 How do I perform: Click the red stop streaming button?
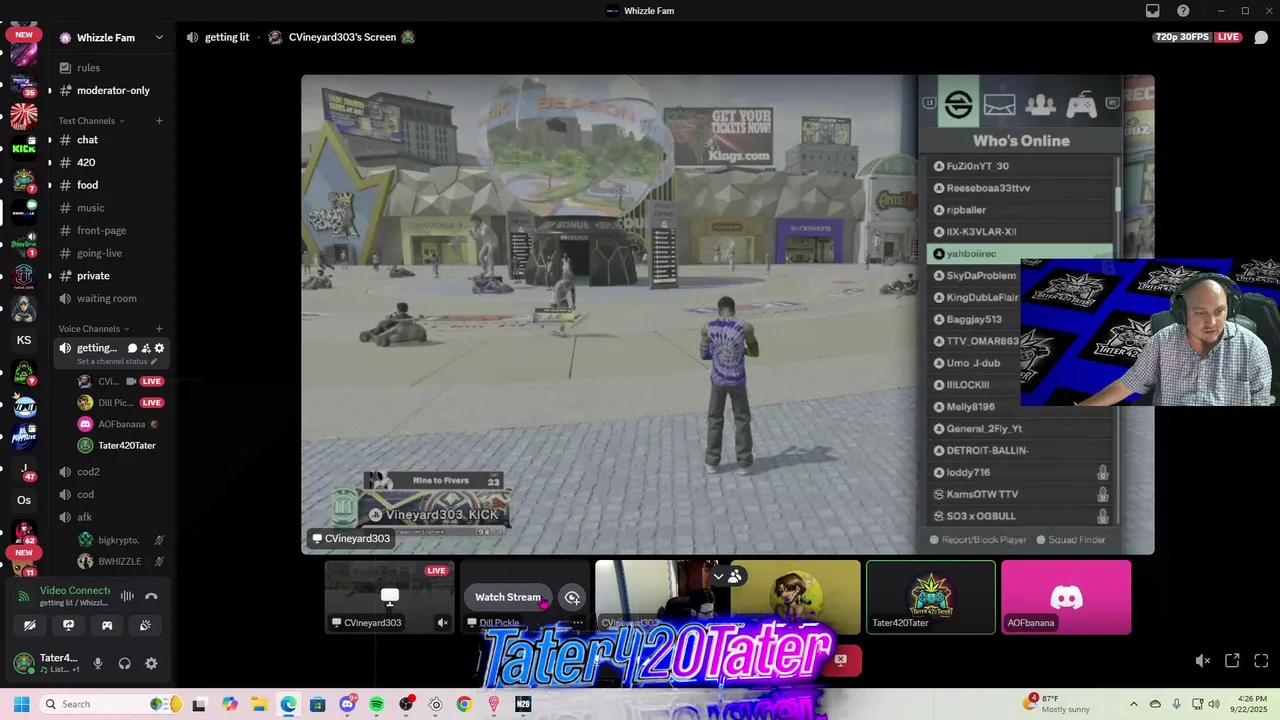pyautogui.click(x=841, y=660)
